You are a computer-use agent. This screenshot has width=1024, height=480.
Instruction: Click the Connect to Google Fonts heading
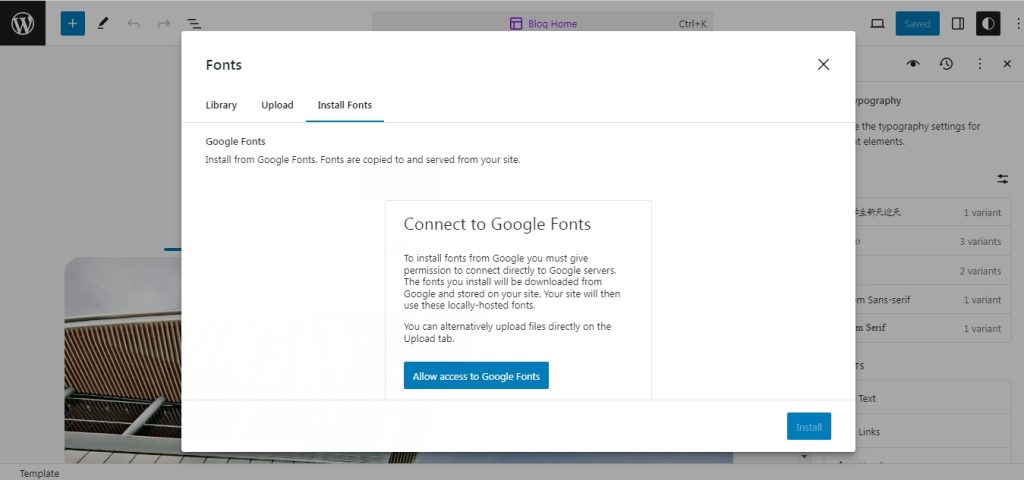coord(497,224)
